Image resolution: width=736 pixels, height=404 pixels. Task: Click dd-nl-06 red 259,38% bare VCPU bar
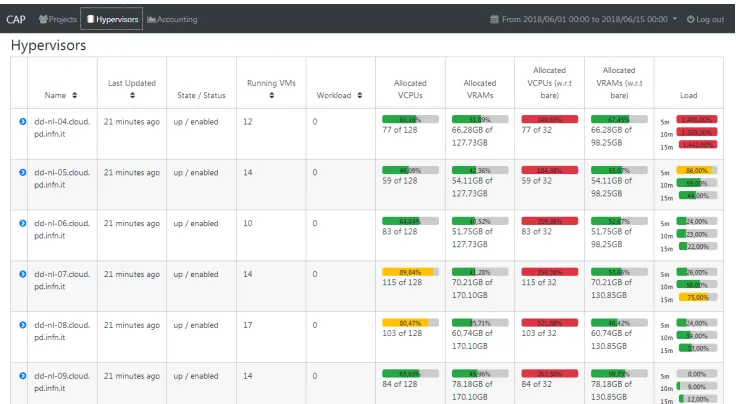(550, 221)
